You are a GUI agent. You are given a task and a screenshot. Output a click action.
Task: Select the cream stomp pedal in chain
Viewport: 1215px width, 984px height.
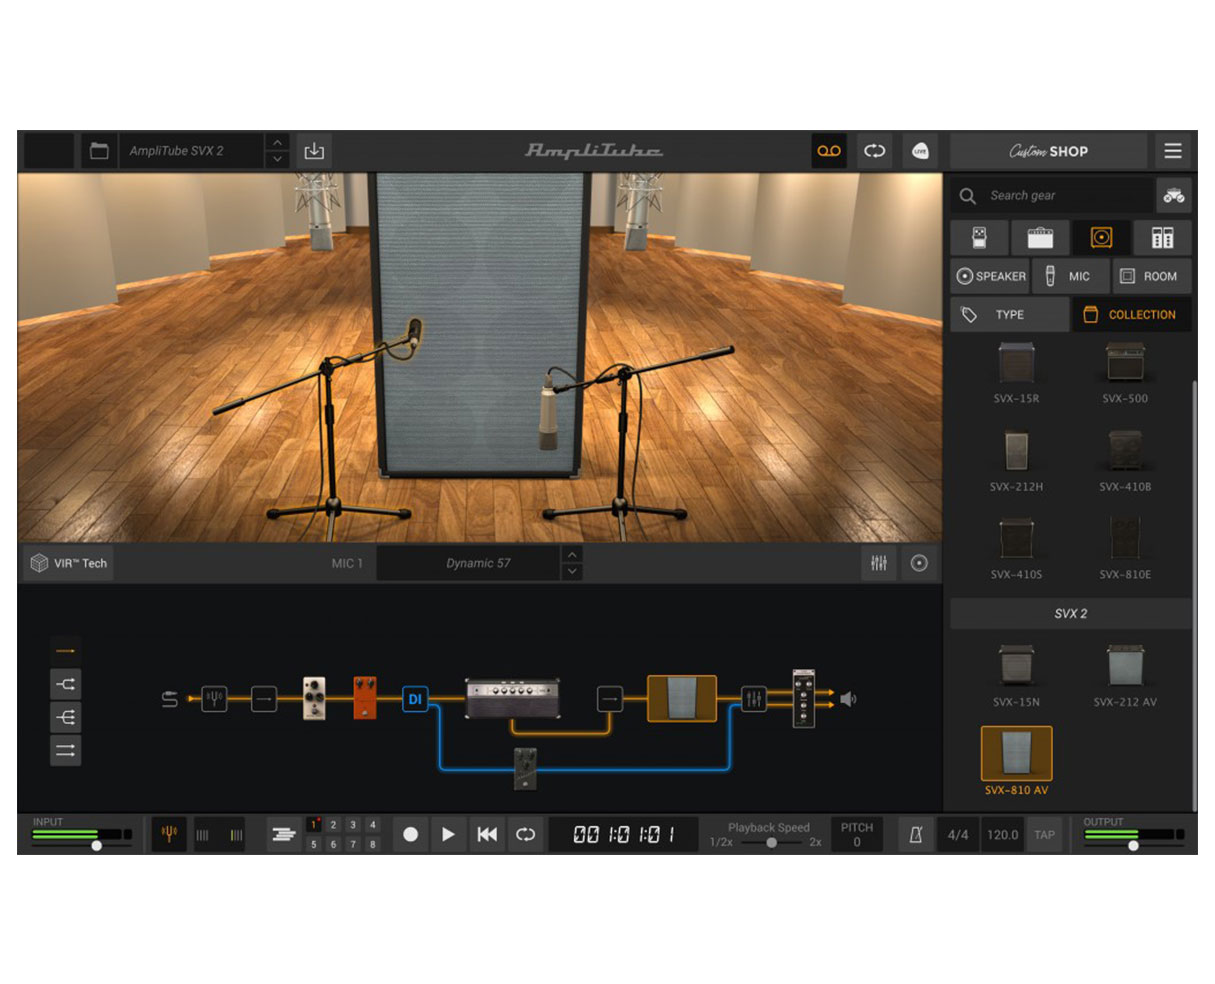coord(314,698)
